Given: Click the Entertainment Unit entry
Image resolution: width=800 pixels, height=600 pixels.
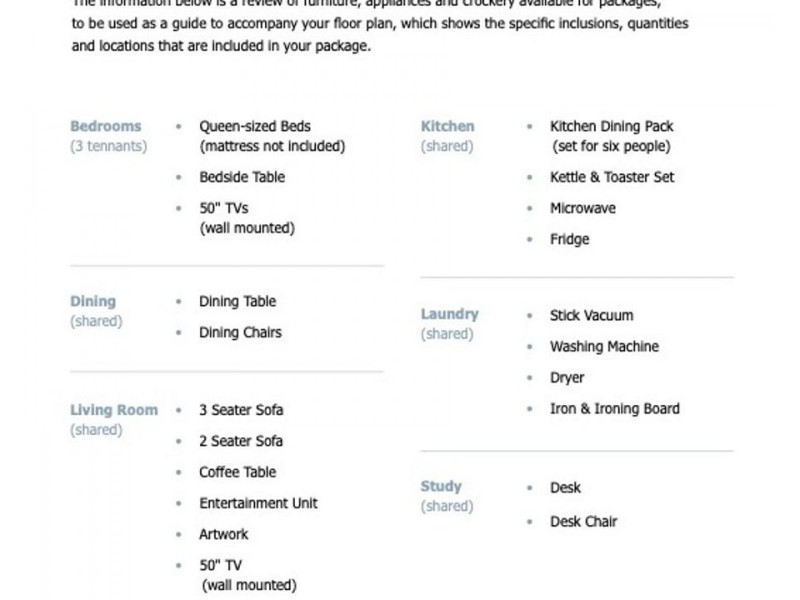Looking at the screenshot, I should tap(258, 503).
